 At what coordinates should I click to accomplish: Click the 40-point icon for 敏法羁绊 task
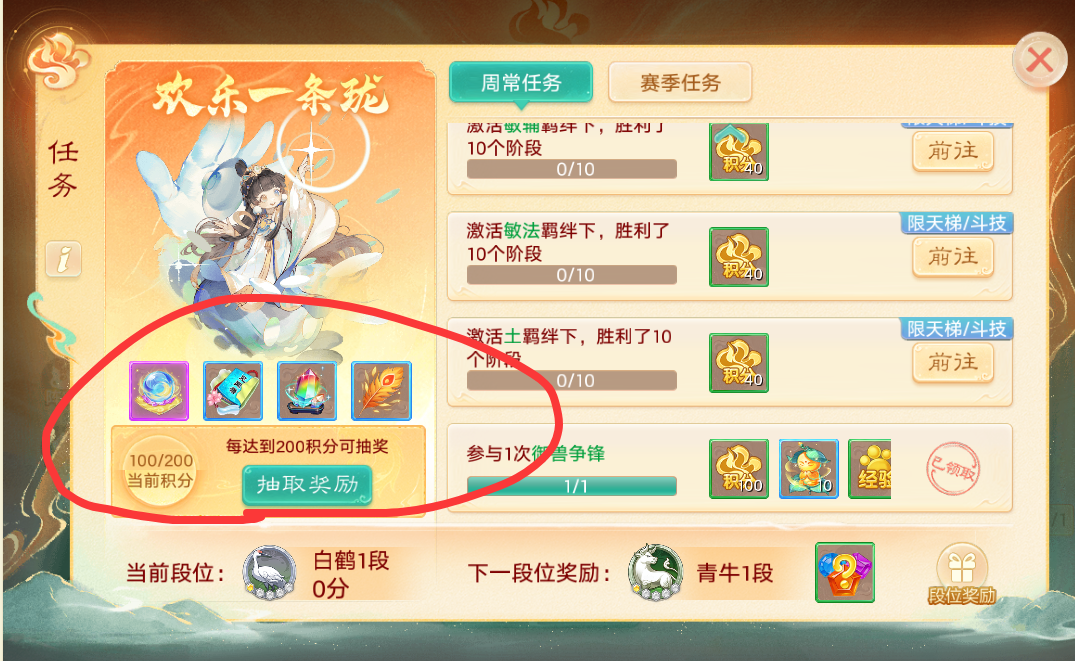tap(739, 256)
